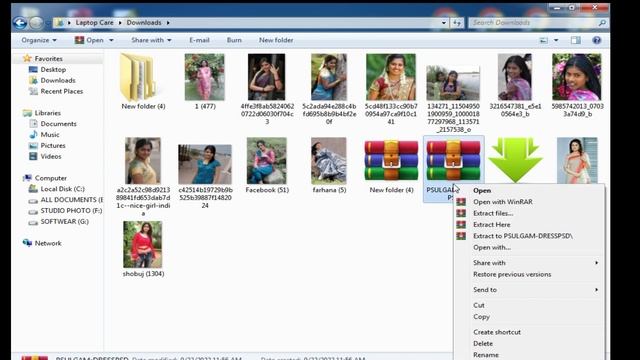Screen dimensions: 640x360
Task: Choose Create shortcut in context menu
Action: click(x=529, y=332)
